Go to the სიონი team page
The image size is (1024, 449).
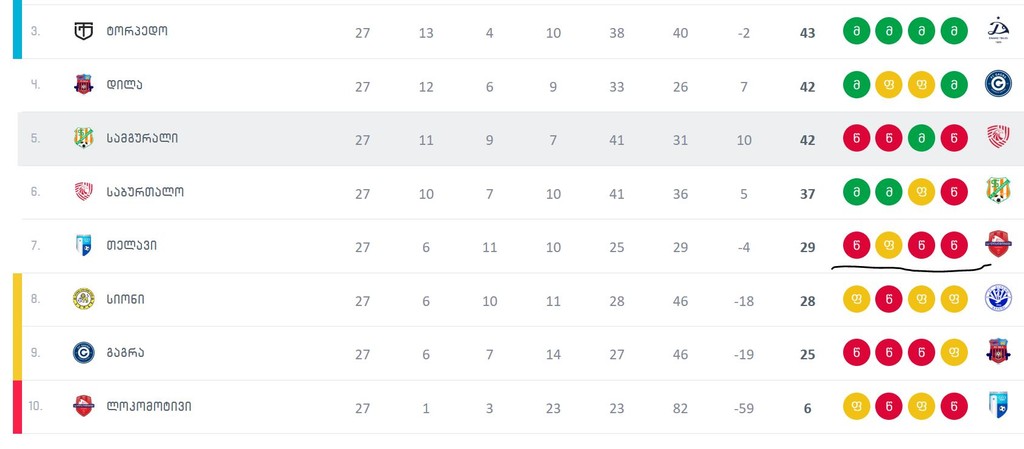point(125,299)
